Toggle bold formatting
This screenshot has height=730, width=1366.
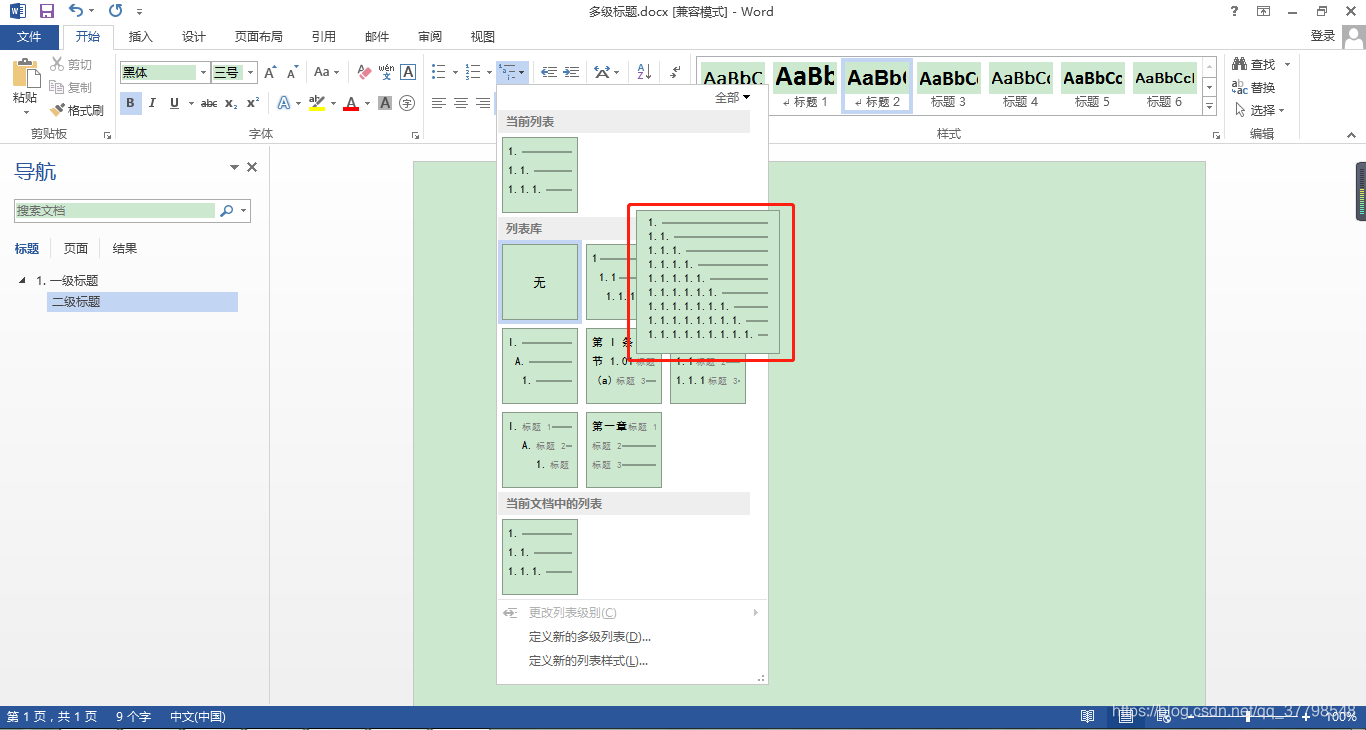click(x=130, y=103)
